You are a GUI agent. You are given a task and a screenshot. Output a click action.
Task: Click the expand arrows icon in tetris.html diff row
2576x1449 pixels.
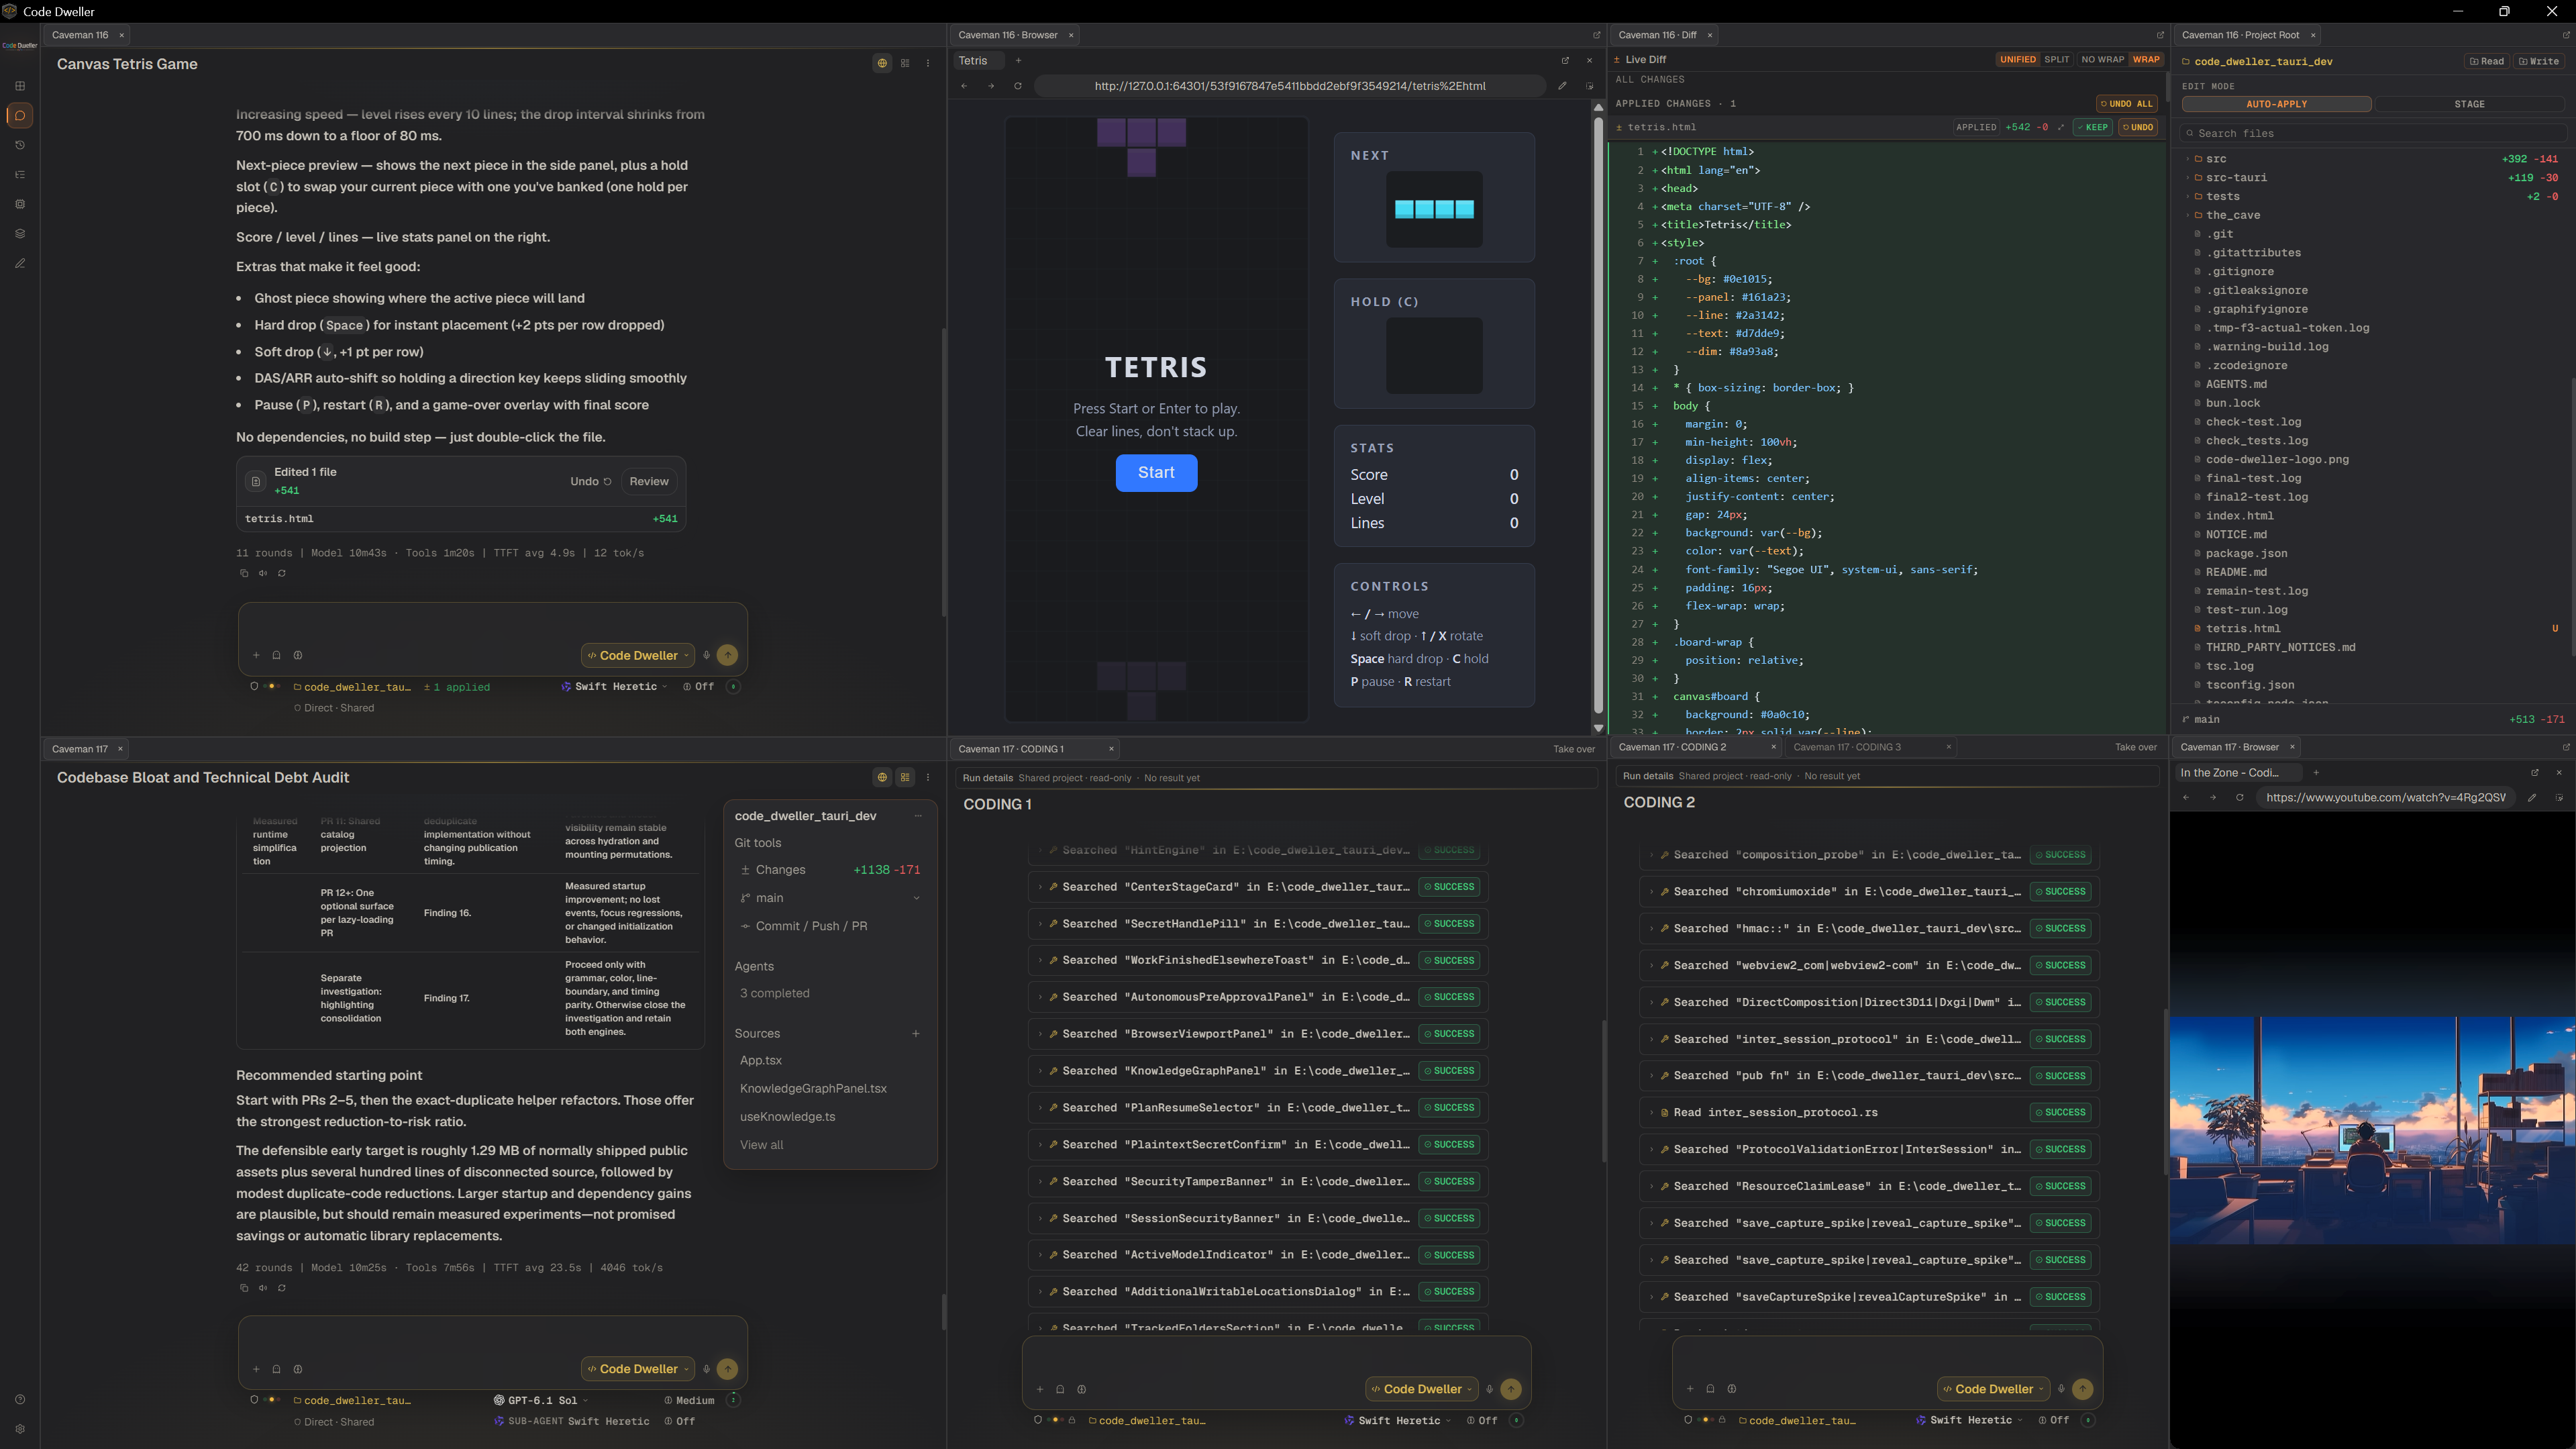coord(2061,127)
